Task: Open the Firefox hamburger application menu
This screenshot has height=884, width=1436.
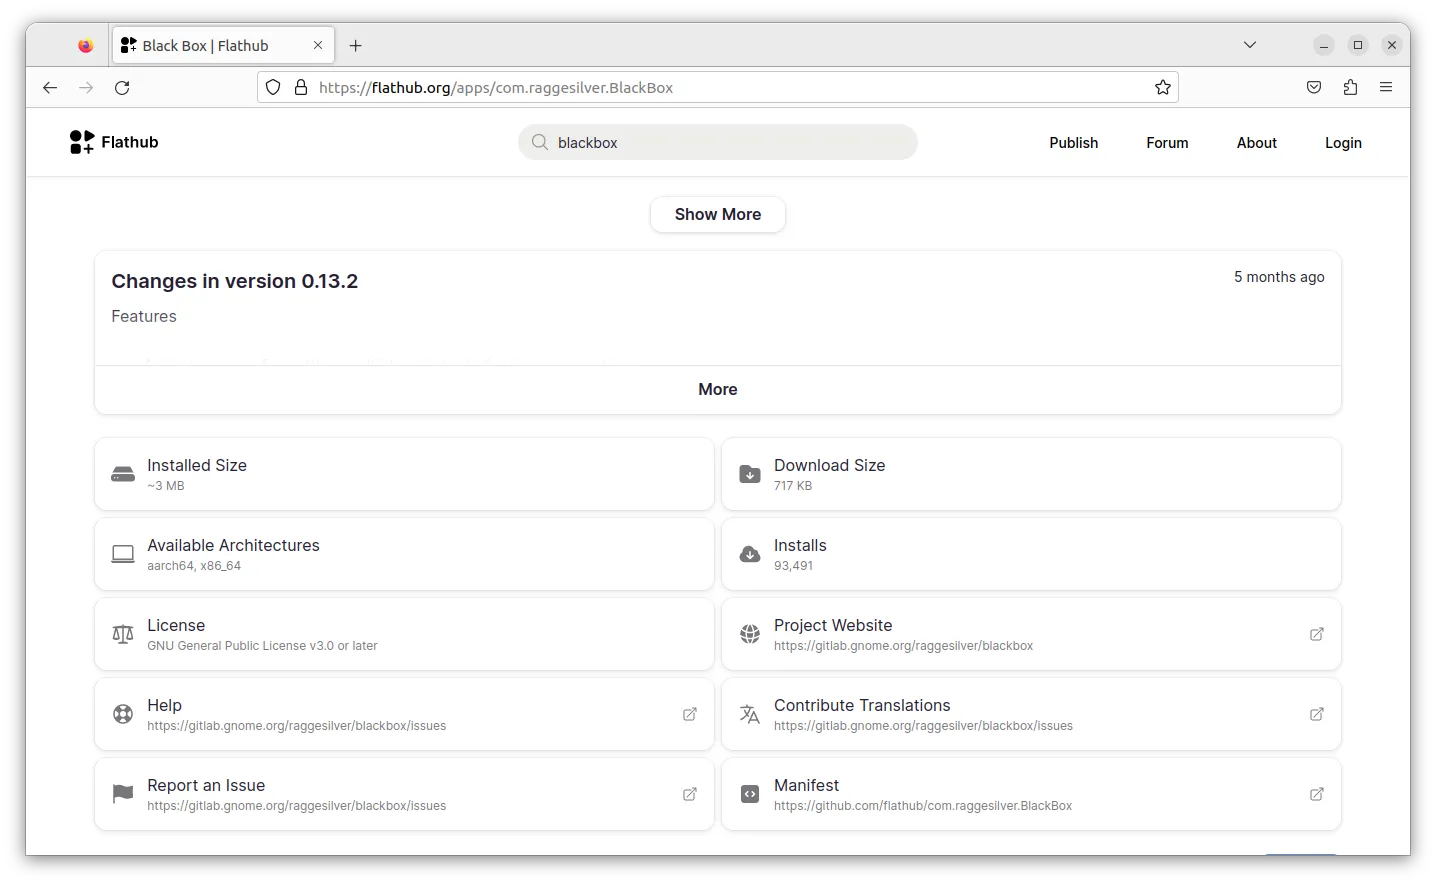Action: click(1386, 88)
